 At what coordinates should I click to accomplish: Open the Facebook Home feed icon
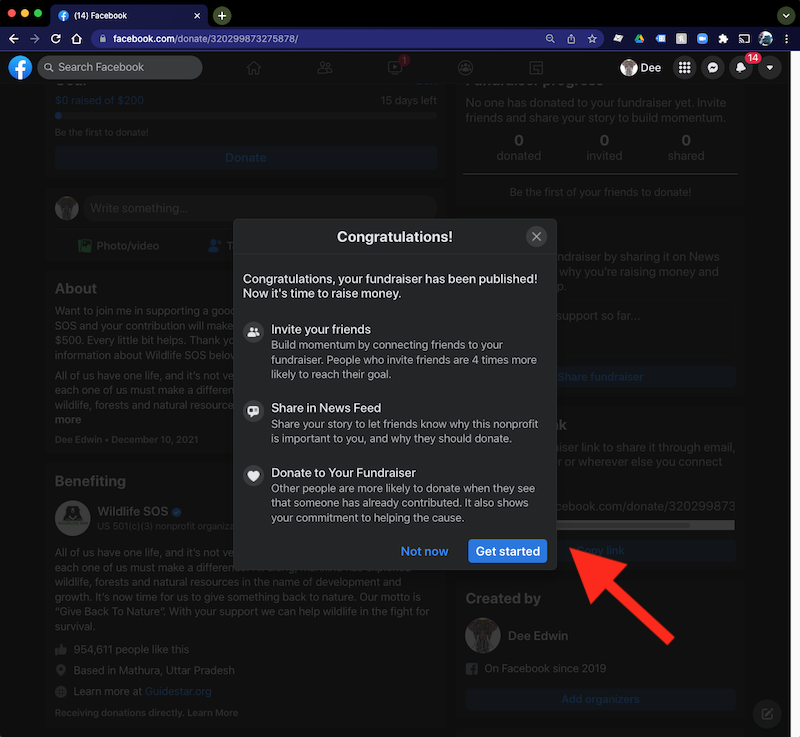(254, 68)
